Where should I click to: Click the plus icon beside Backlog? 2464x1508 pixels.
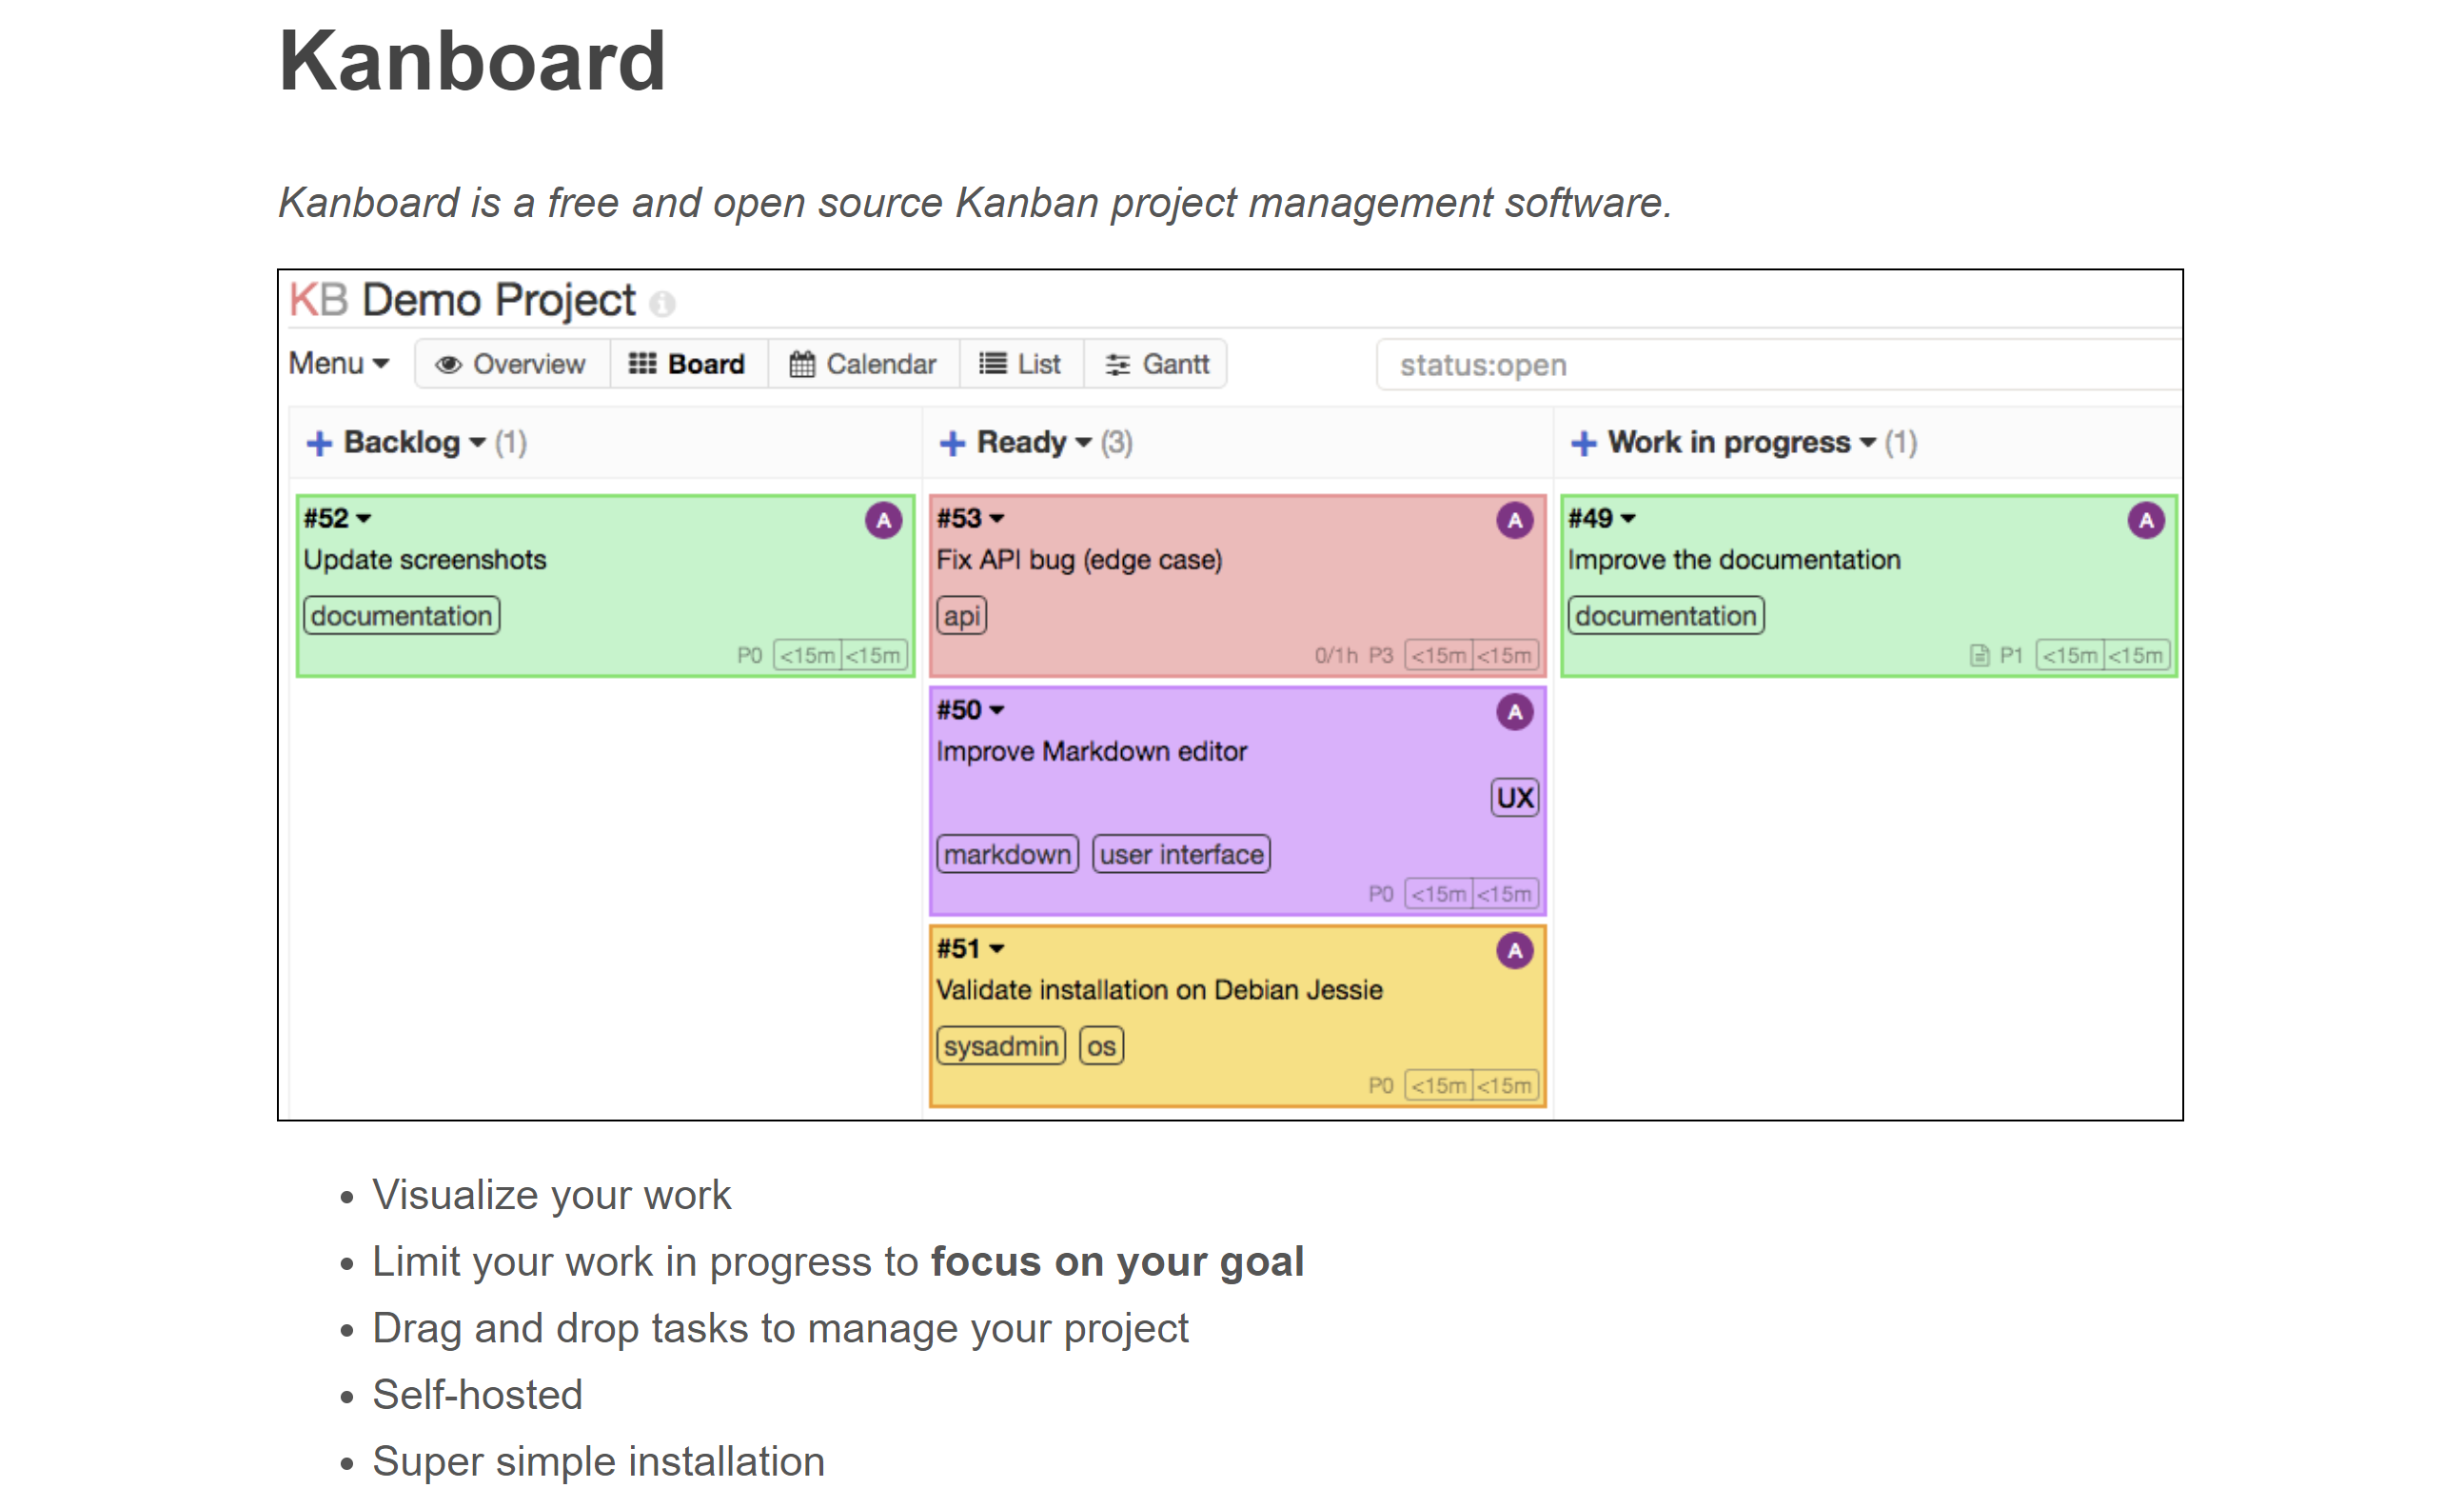click(319, 443)
